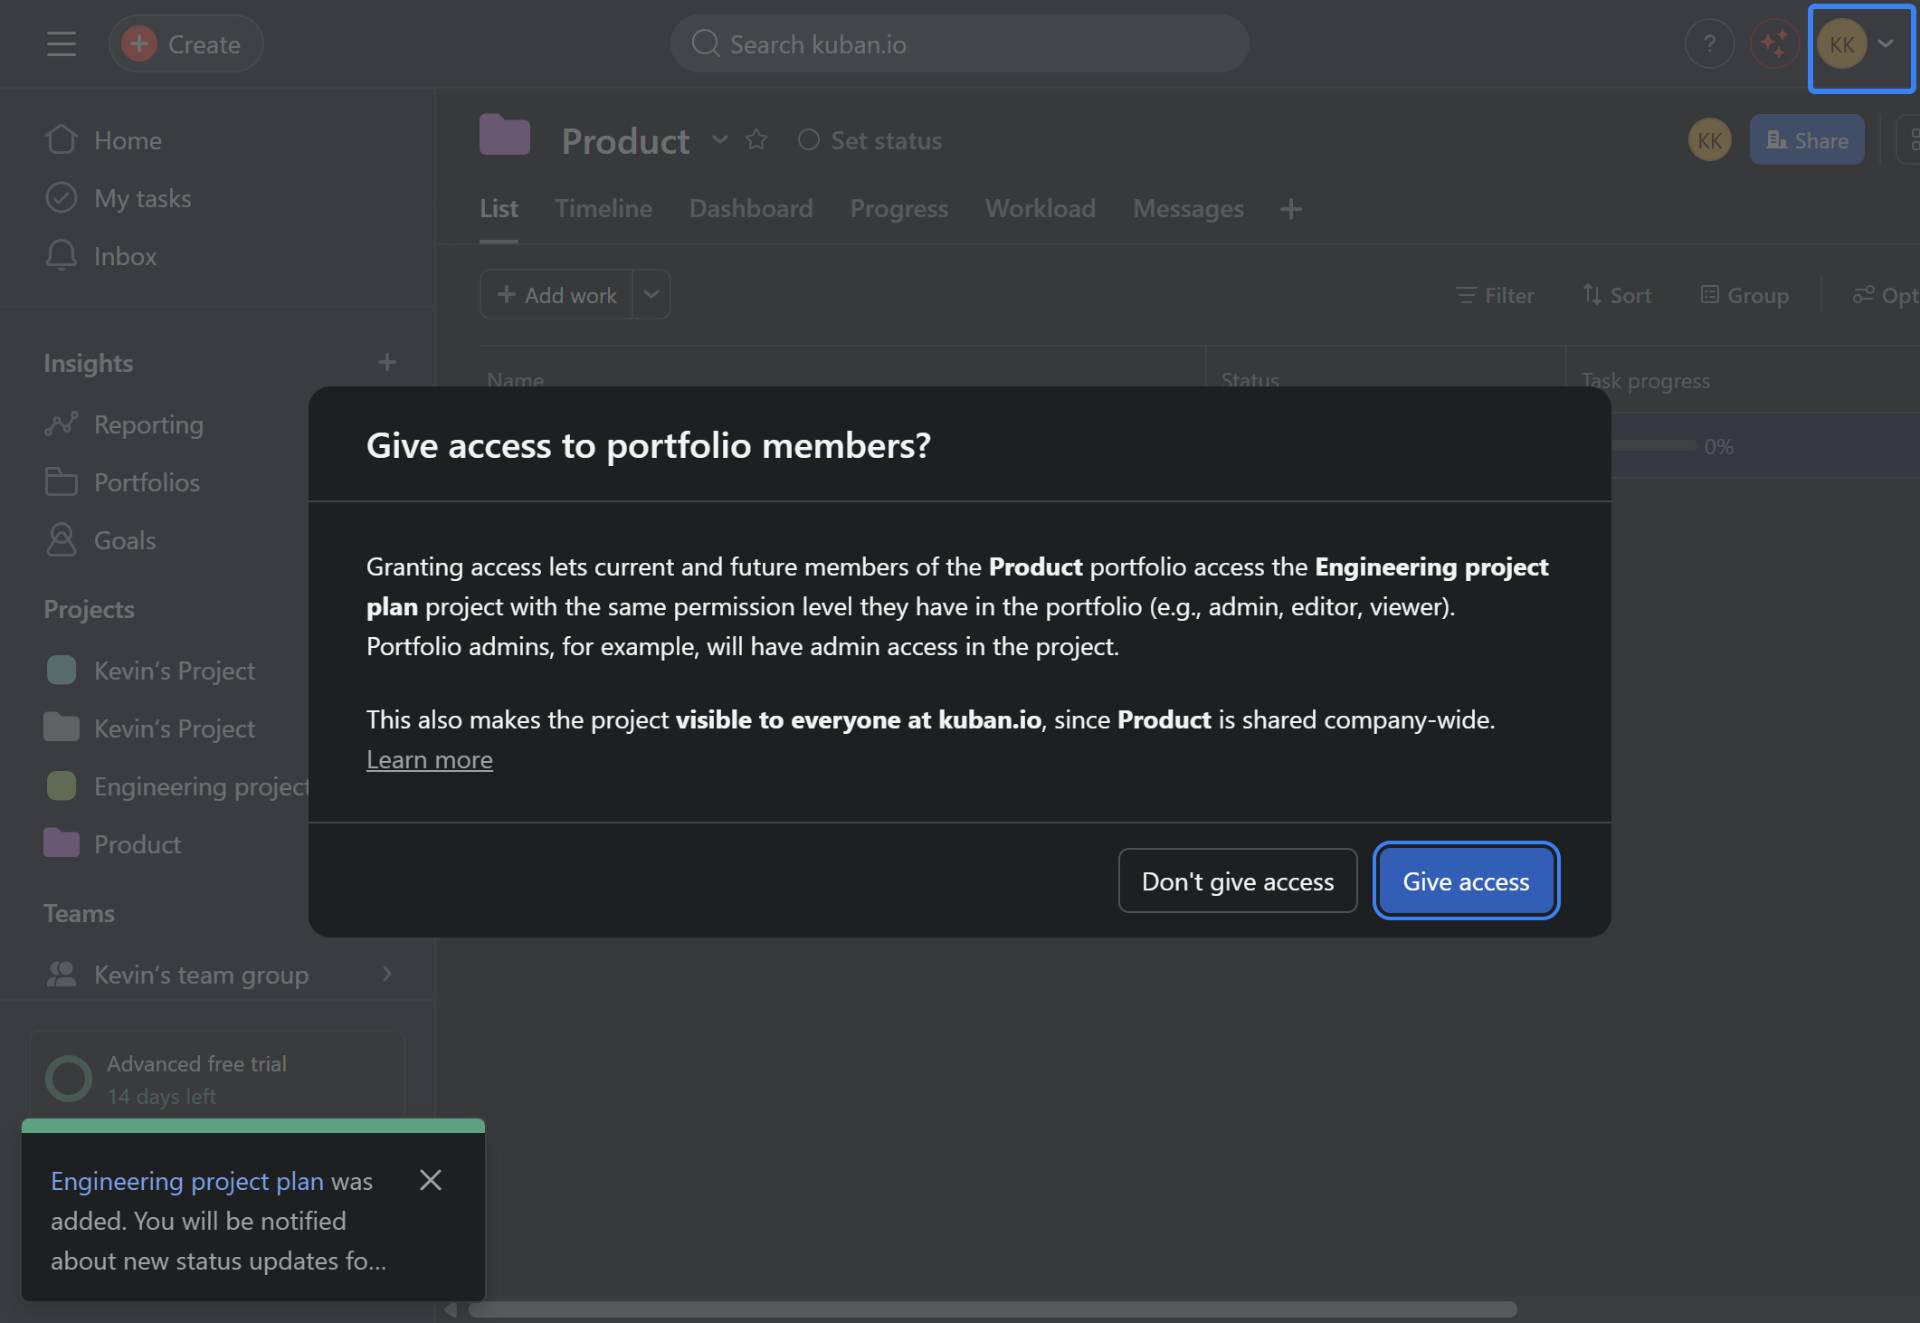The image size is (1920, 1323).
Task: Add a new tab with plus icon
Action: tap(1291, 209)
